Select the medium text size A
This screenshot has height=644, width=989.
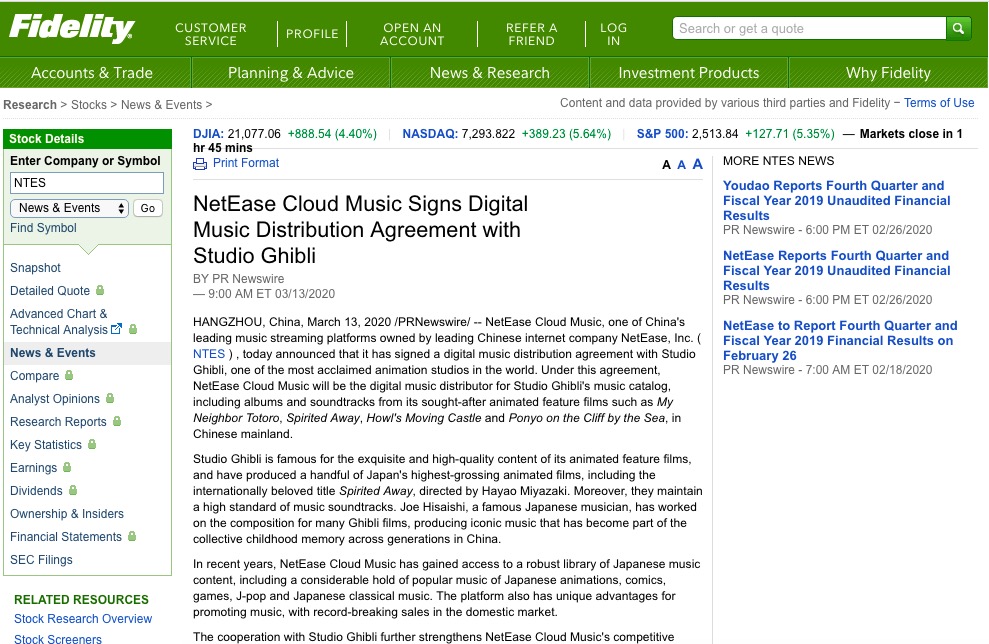click(681, 165)
